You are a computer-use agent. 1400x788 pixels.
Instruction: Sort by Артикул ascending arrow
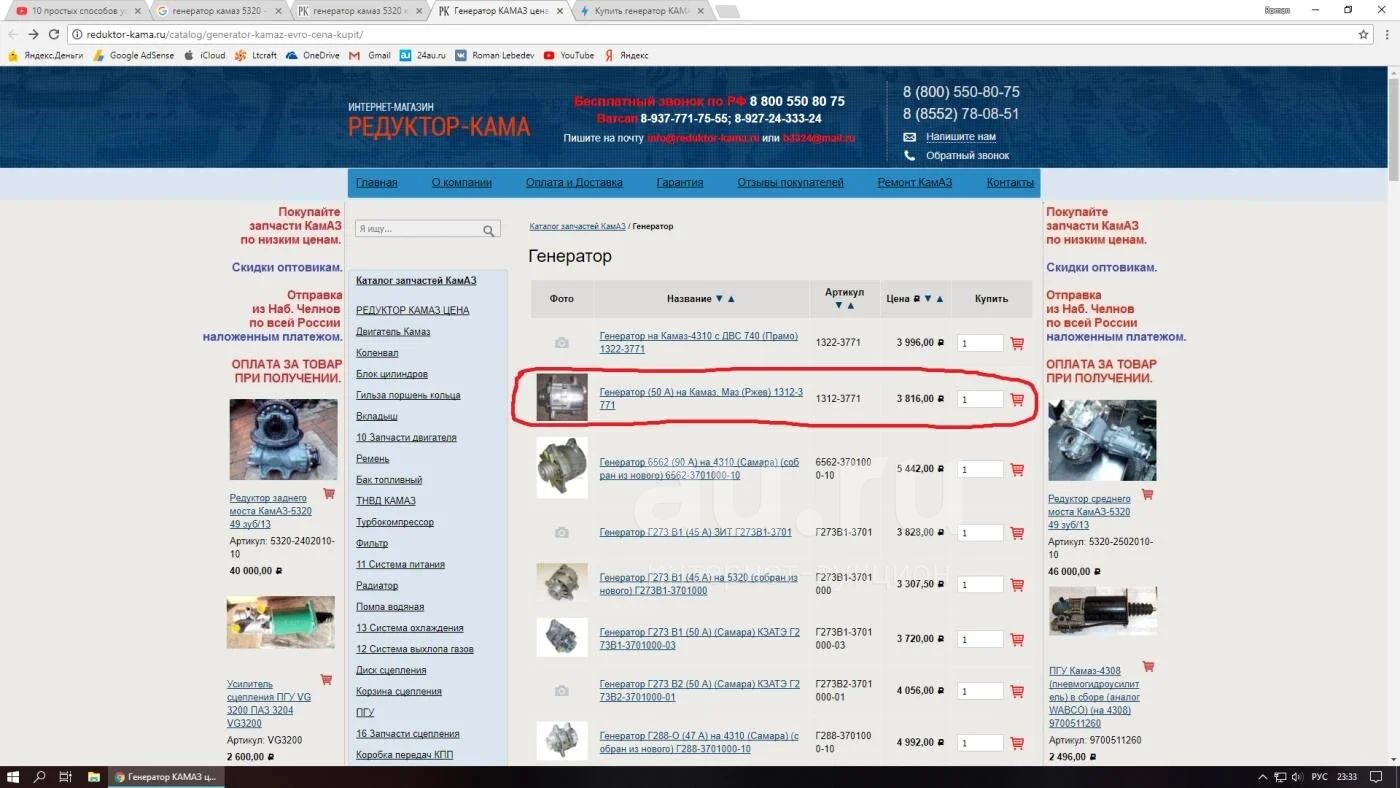coord(851,305)
